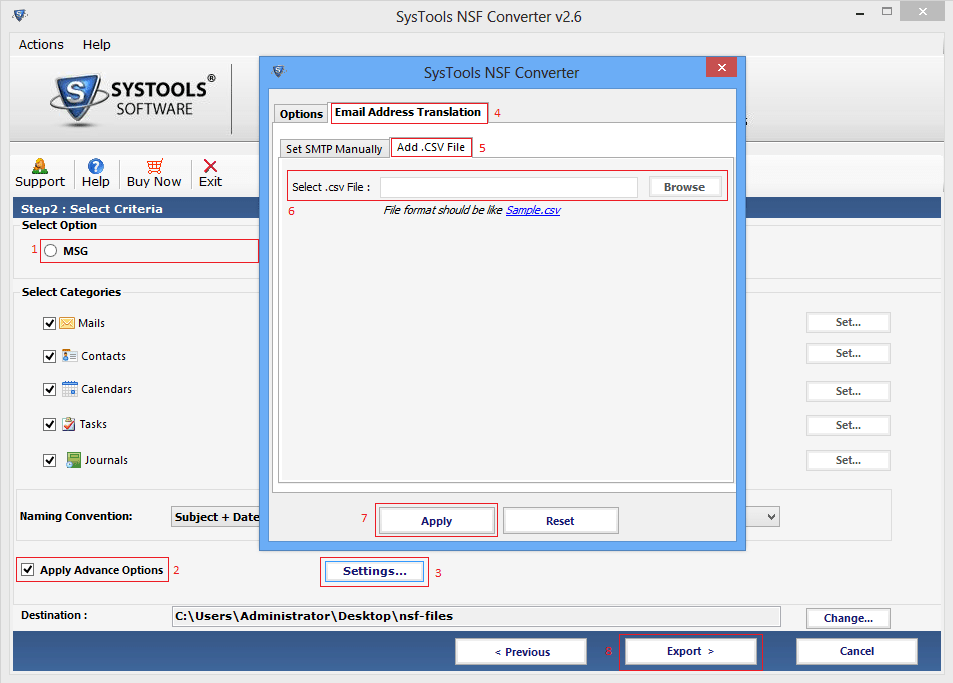953x683 pixels.
Task: Minimize the main NSF Converter window
Action: click(x=860, y=12)
